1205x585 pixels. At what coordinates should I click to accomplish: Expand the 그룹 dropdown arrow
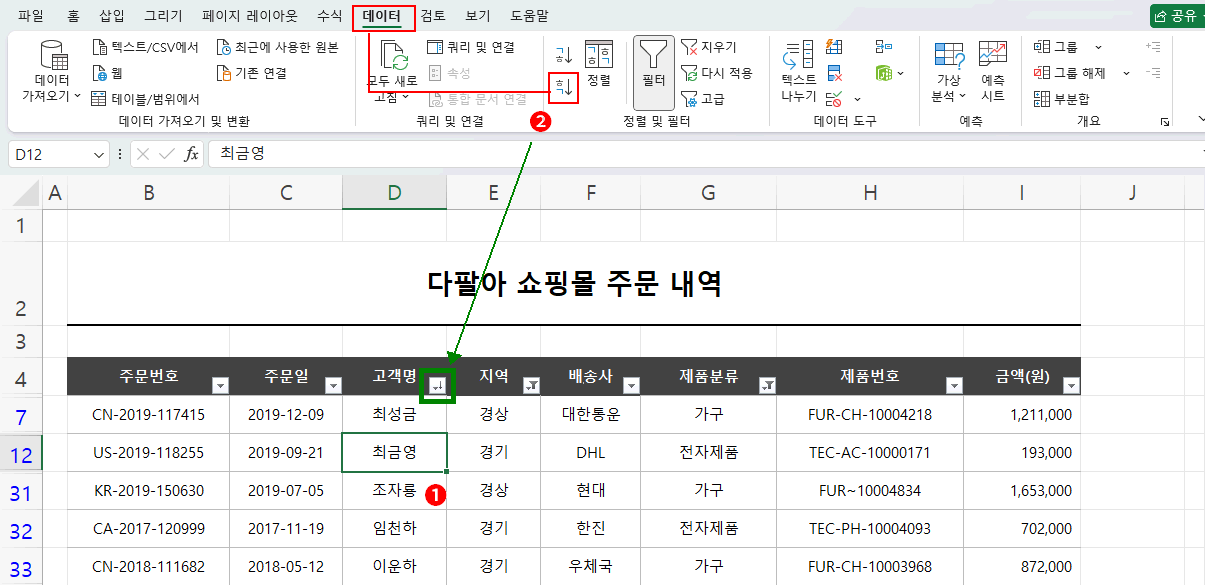pos(1098,47)
